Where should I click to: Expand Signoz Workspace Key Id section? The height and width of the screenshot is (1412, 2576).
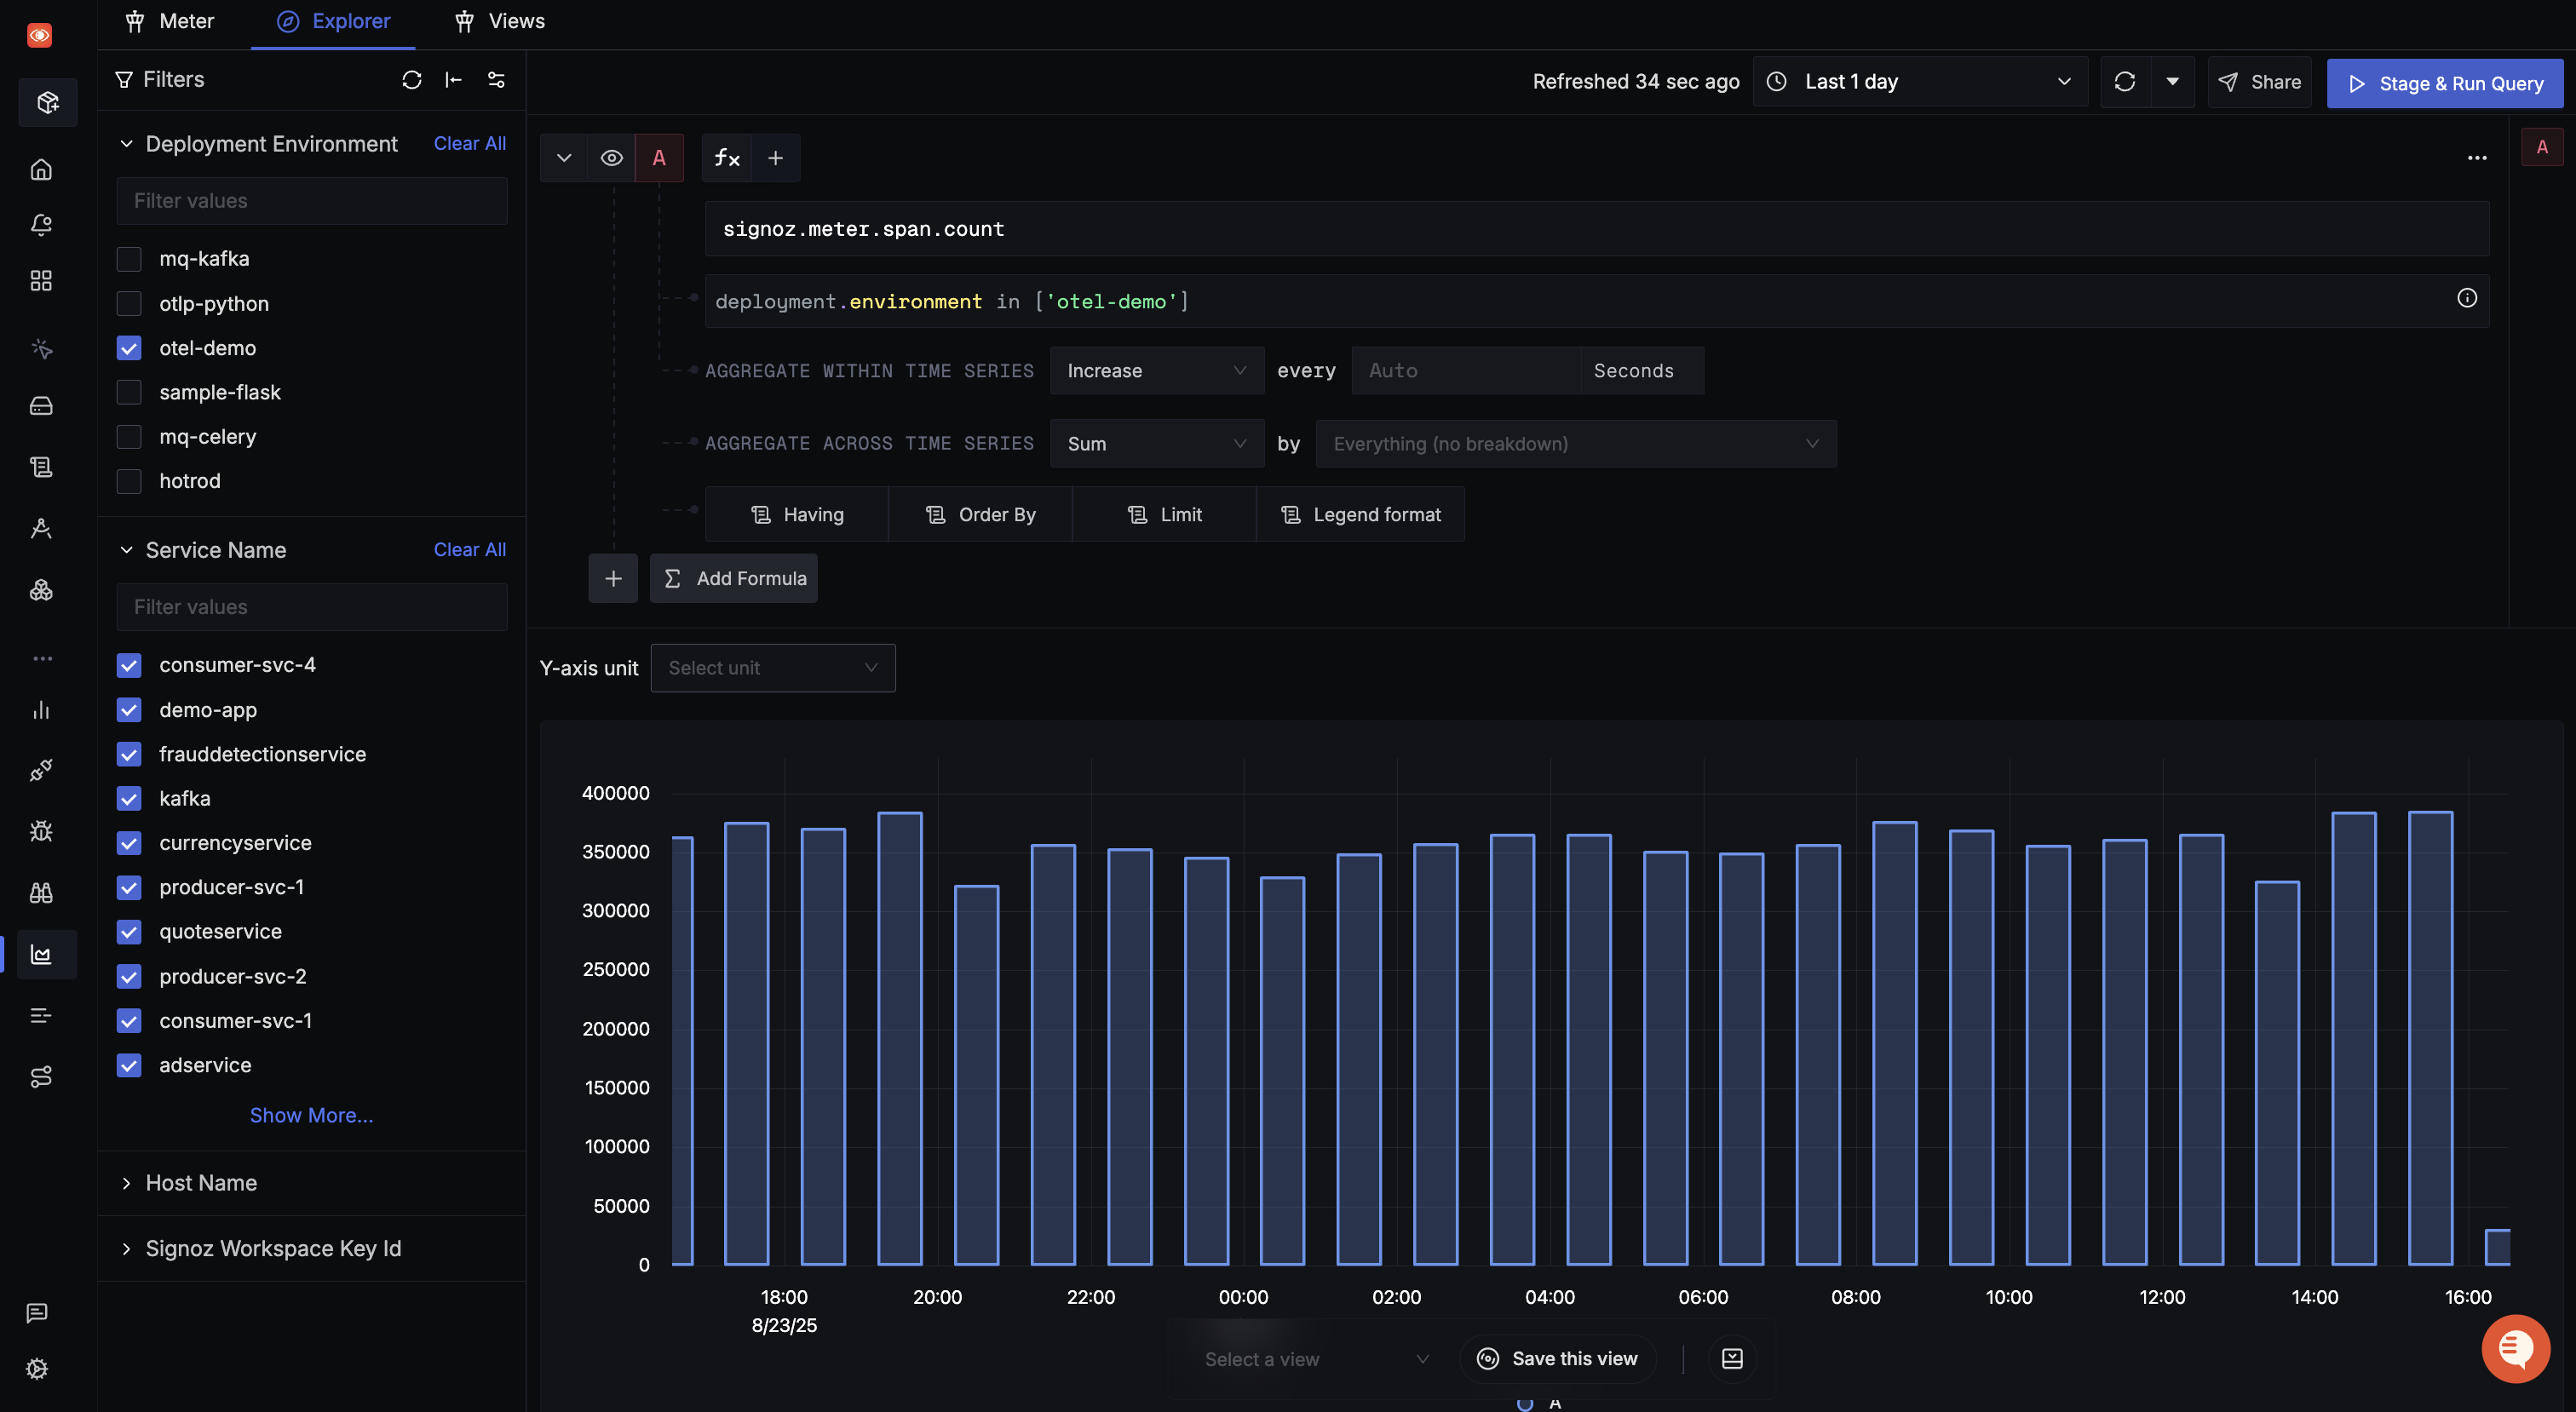click(x=127, y=1249)
